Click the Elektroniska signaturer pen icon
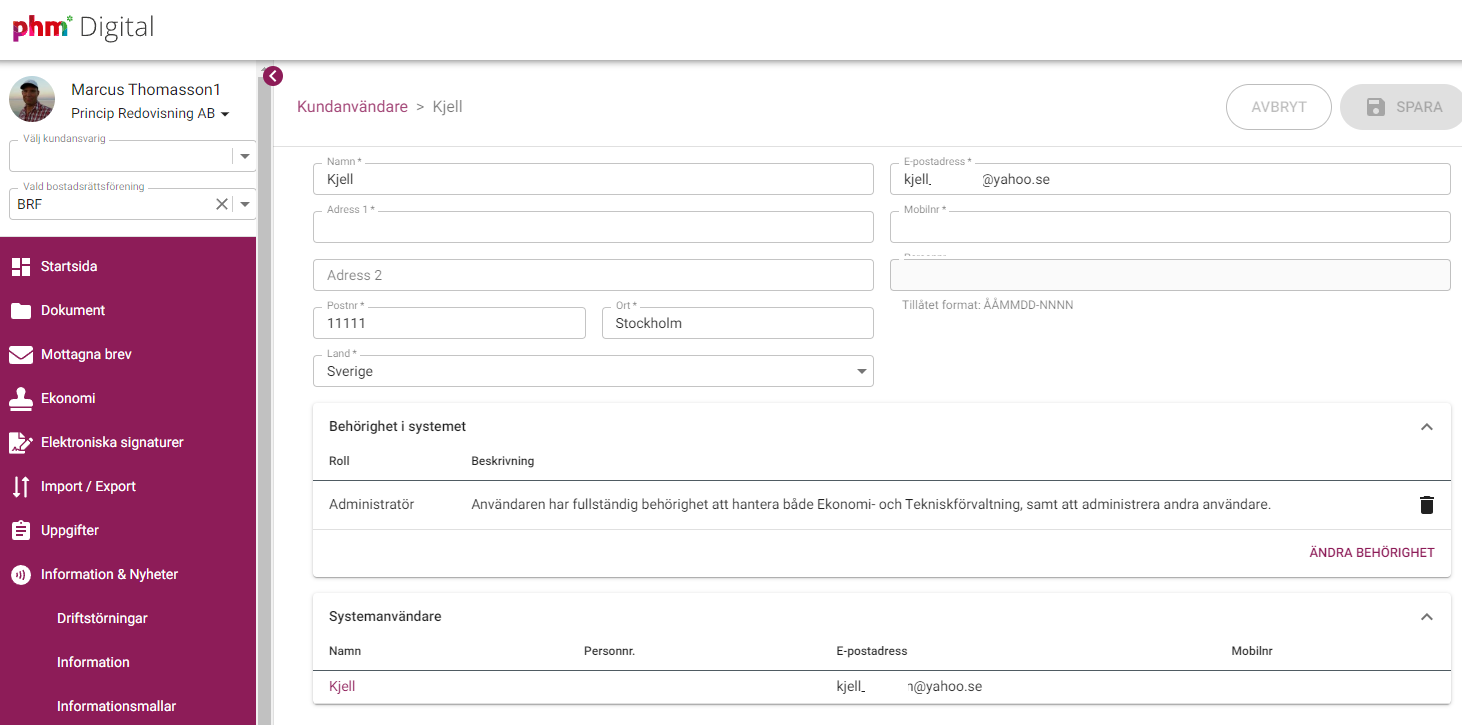The height and width of the screenshot is (725, 1462). [21, 443]
